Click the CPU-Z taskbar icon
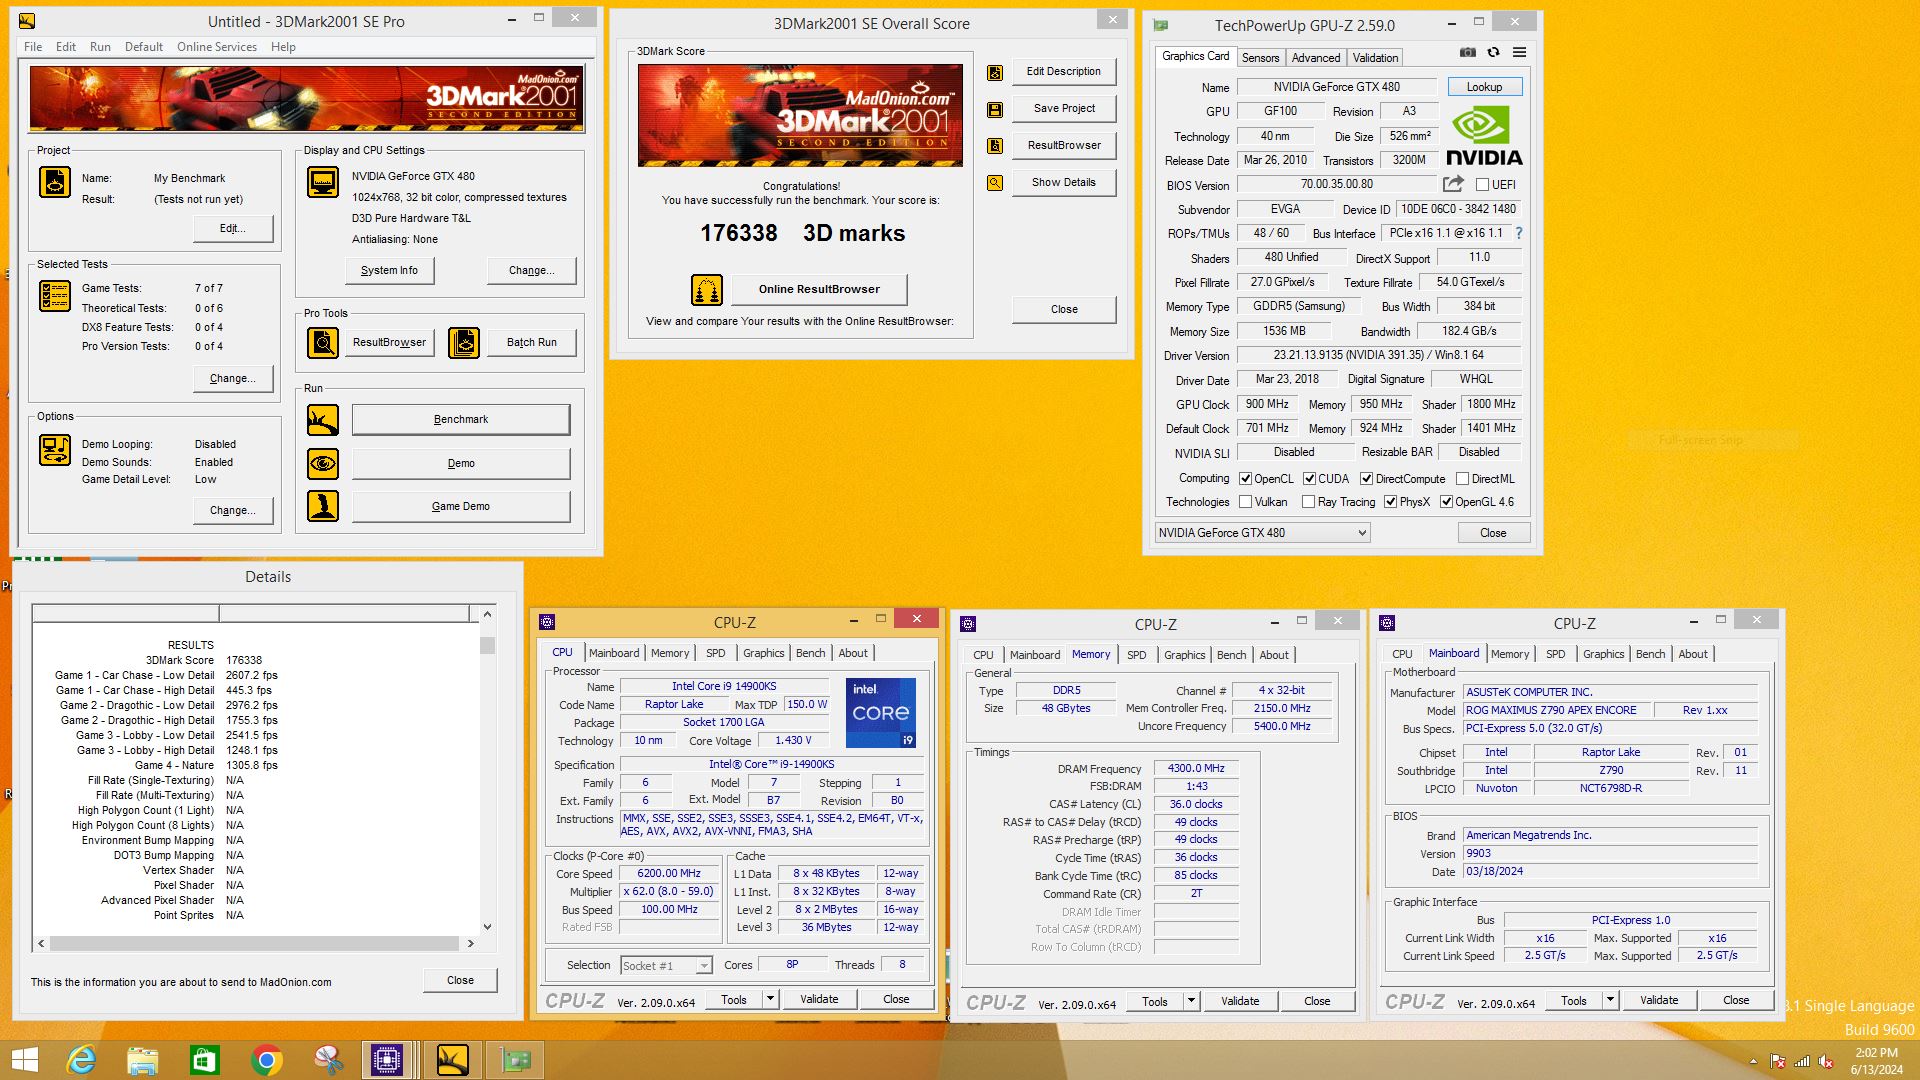 coord(387,1060)
